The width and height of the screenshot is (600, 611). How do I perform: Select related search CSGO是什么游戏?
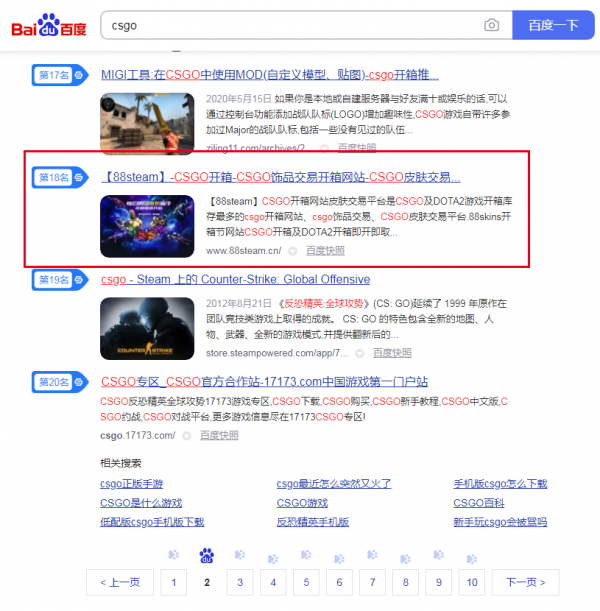[141, 503]
